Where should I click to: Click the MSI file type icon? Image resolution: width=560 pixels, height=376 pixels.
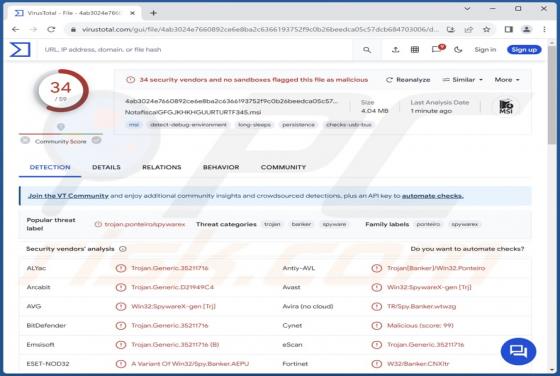506,106
